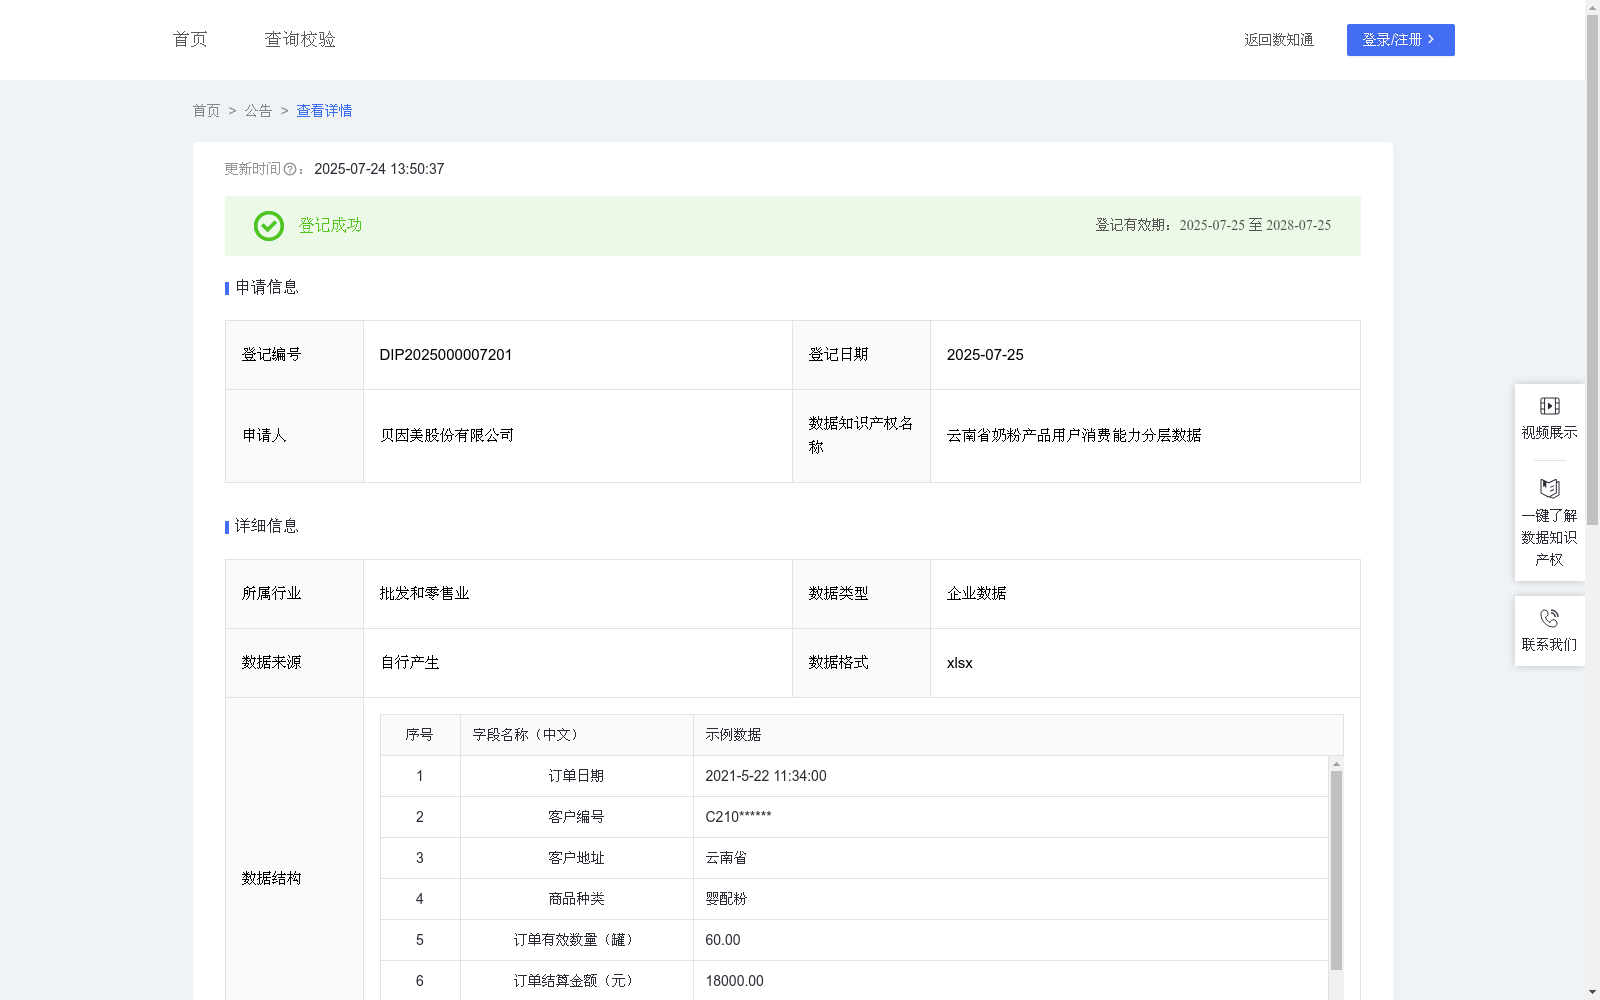Click the 登录/注册 button

(x=1400, y=40)
